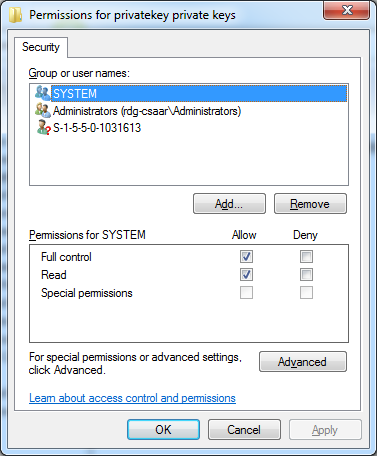Open Advanced permission settings
Screen dimensions: 377x456
click(303, 362)
